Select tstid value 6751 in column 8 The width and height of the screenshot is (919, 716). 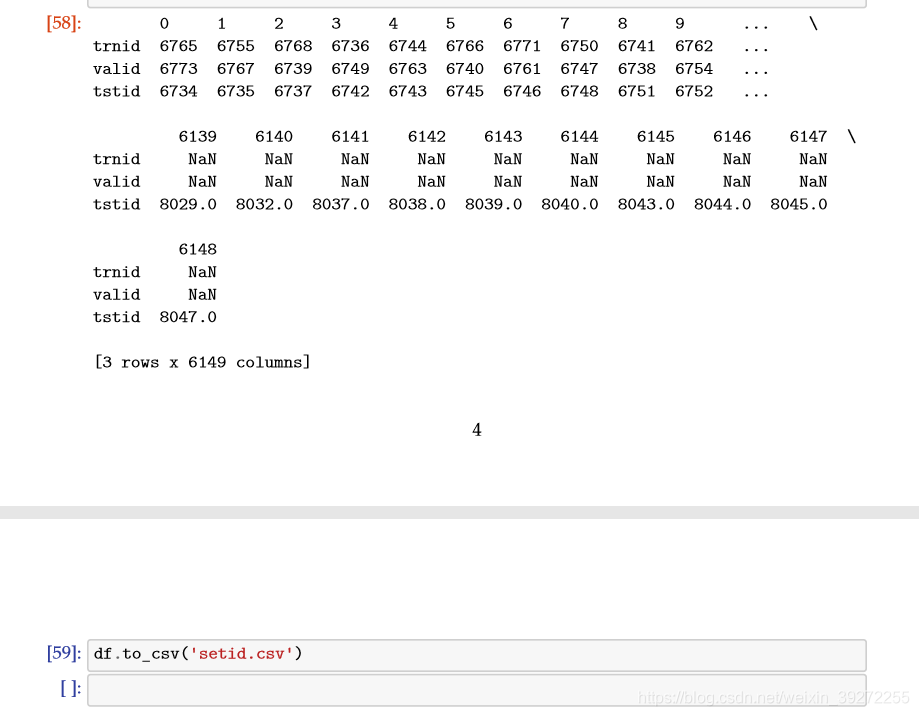coord(637,91)
